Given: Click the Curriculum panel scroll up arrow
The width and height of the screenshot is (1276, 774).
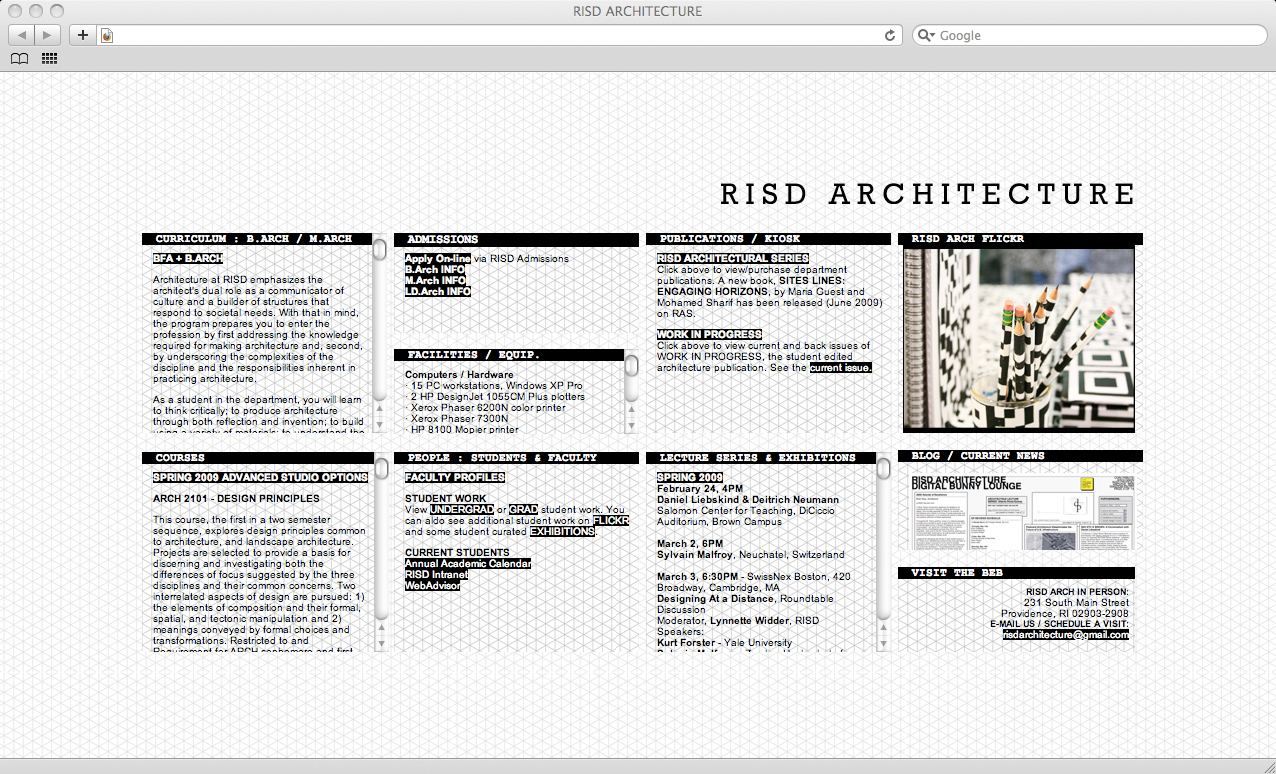Looking at the screenshot, I should [x=380, y=408].
